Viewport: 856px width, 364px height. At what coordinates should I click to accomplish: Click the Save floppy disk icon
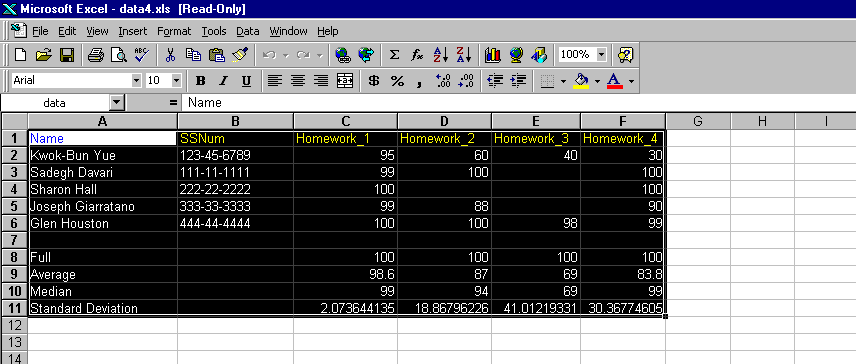point(67,55)
